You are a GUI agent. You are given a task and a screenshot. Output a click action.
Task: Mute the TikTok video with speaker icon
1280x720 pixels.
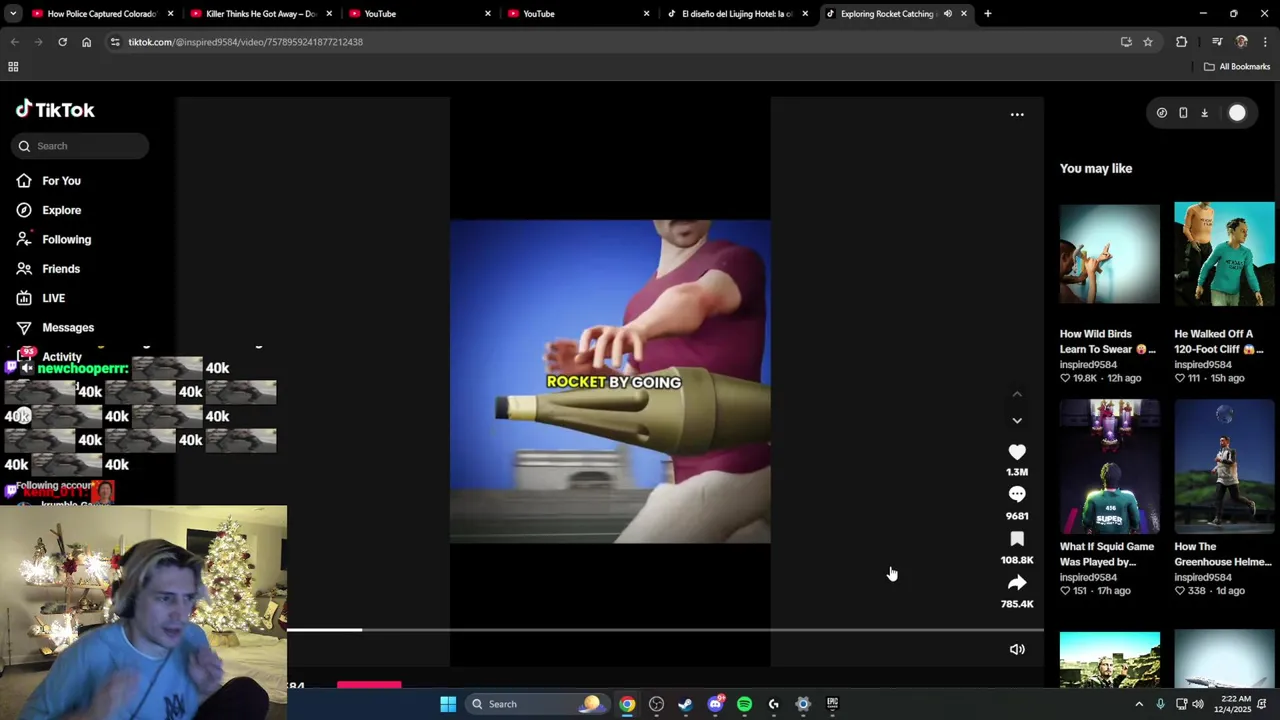coord(1017,650)
